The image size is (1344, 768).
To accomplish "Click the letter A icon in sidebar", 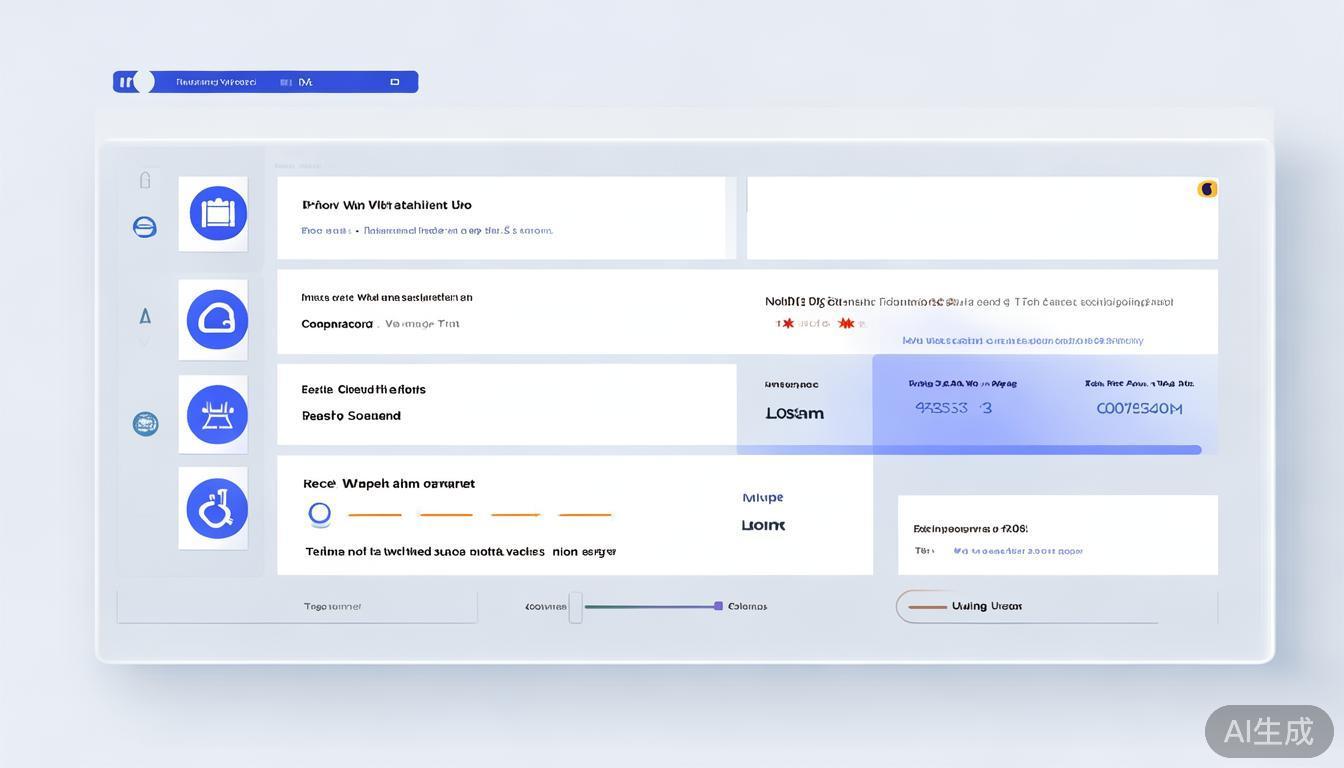I will (x=145, y=317).
